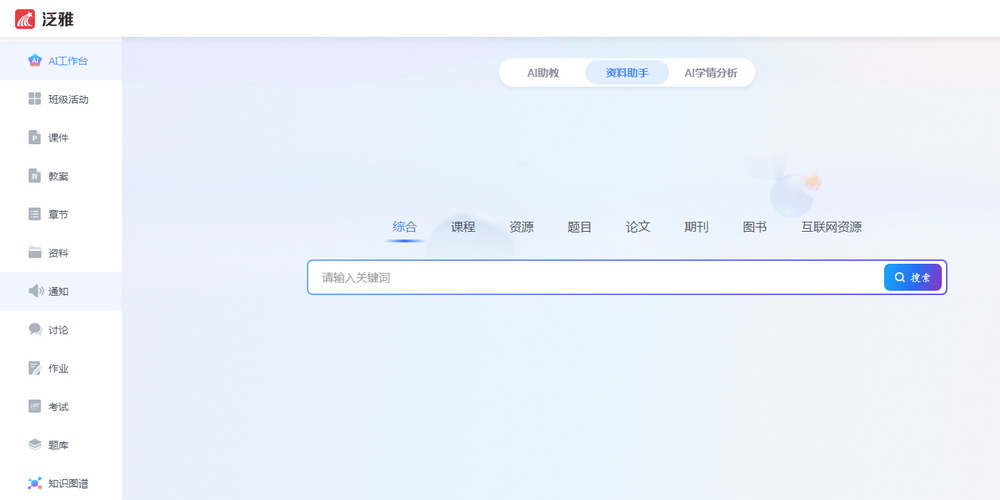Viewport: 1000px width, 500px height.
Task: Click the 搜索 search button
Action: coord(913,277)
